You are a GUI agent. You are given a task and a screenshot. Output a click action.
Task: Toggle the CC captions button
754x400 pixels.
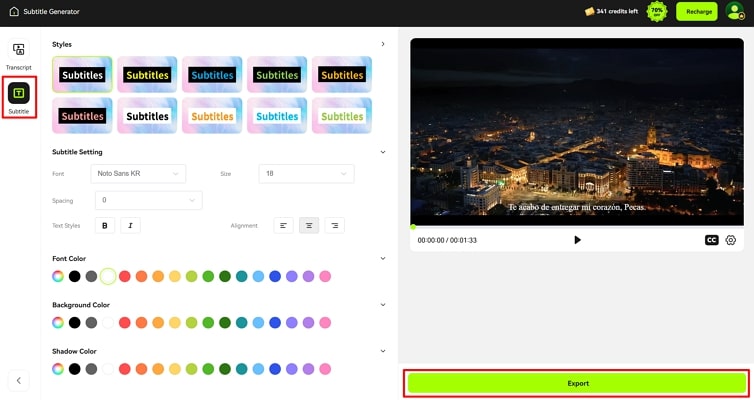coord(711,240)
